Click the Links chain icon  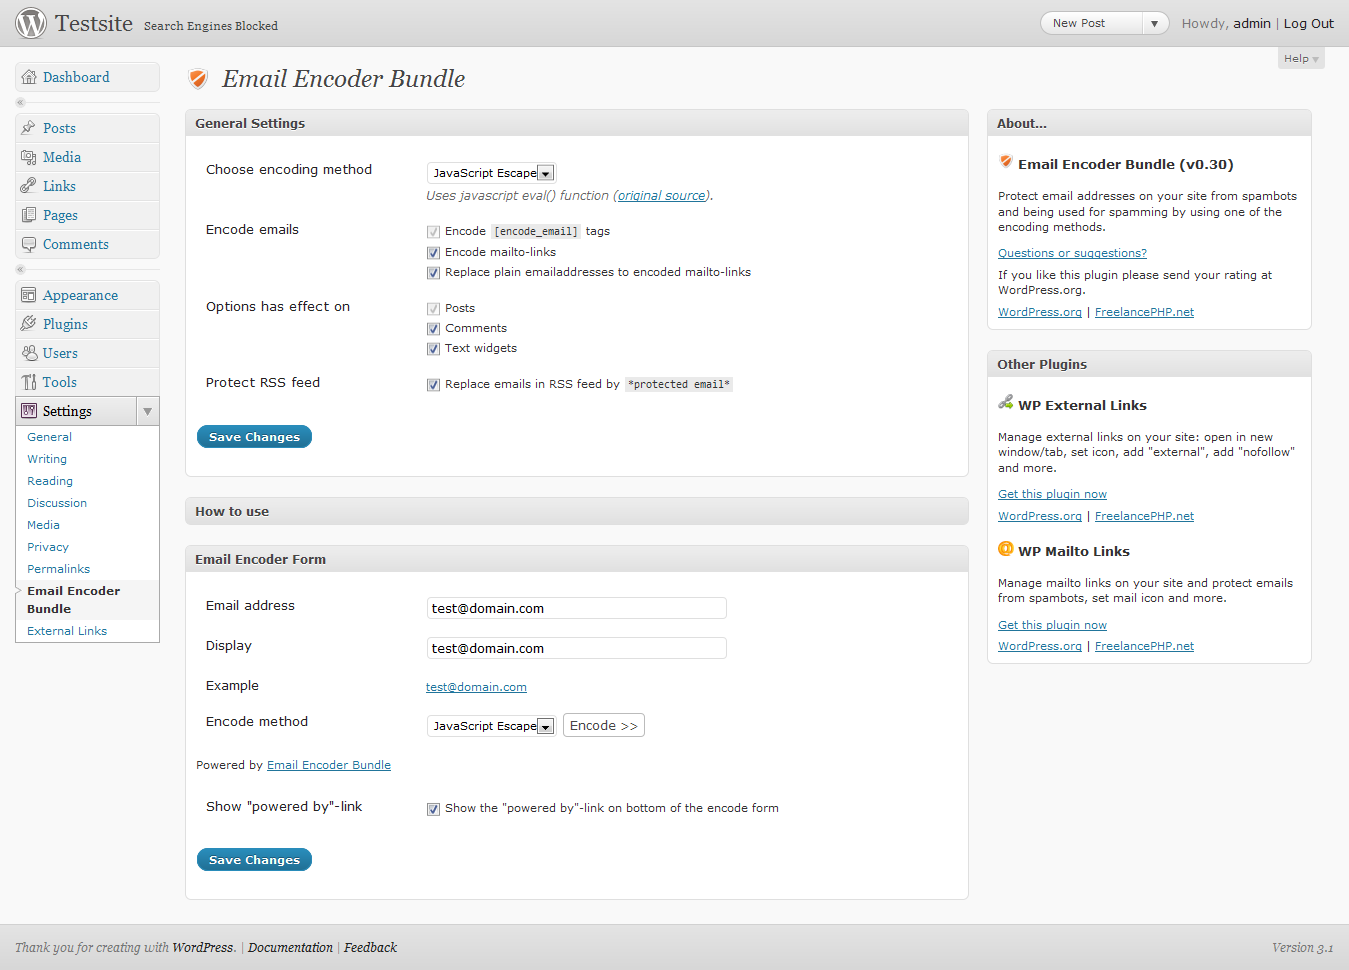[29, 186]
